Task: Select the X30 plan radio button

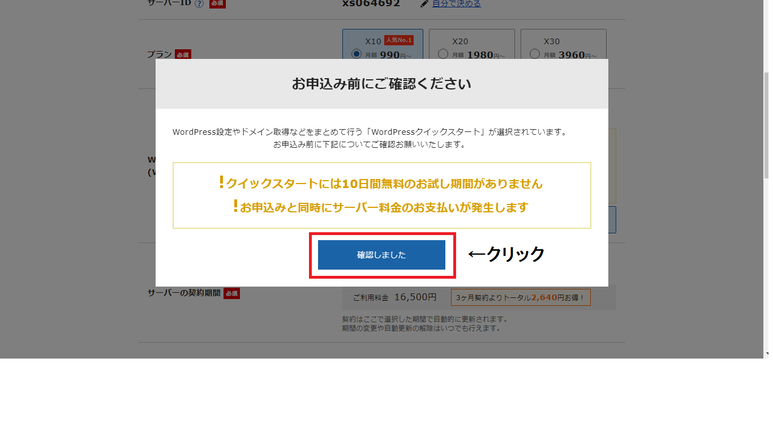Action: click(534, 54)
